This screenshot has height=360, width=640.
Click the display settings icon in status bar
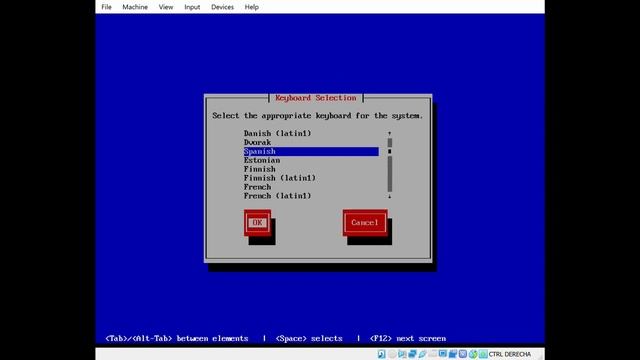[442, 353]
